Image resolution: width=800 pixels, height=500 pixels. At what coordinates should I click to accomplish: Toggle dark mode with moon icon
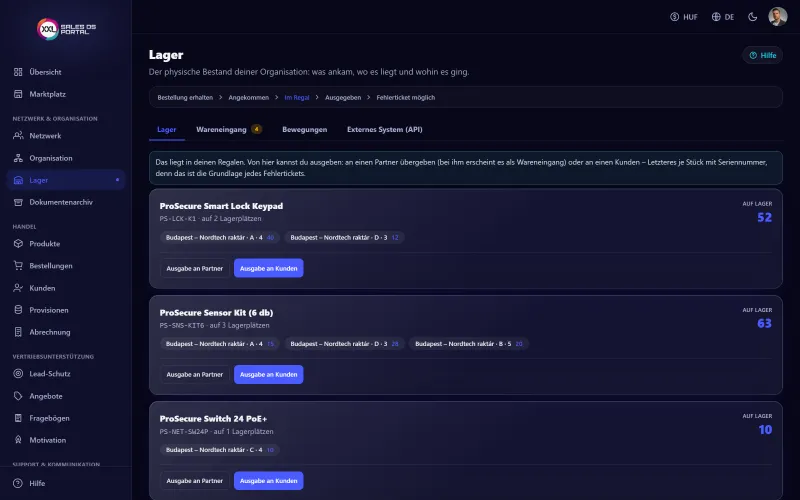(753, 17)
